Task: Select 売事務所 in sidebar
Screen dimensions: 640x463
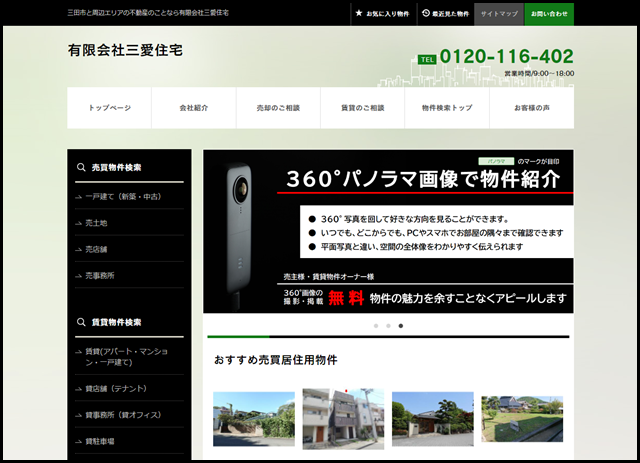Action: coord(129,276)
